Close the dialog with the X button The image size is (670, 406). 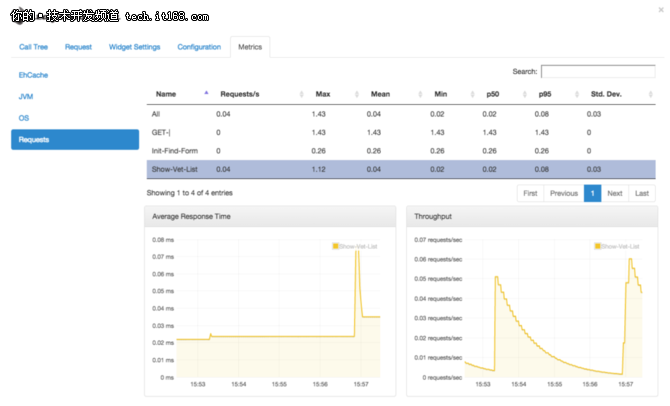click(x=661, y=10)
